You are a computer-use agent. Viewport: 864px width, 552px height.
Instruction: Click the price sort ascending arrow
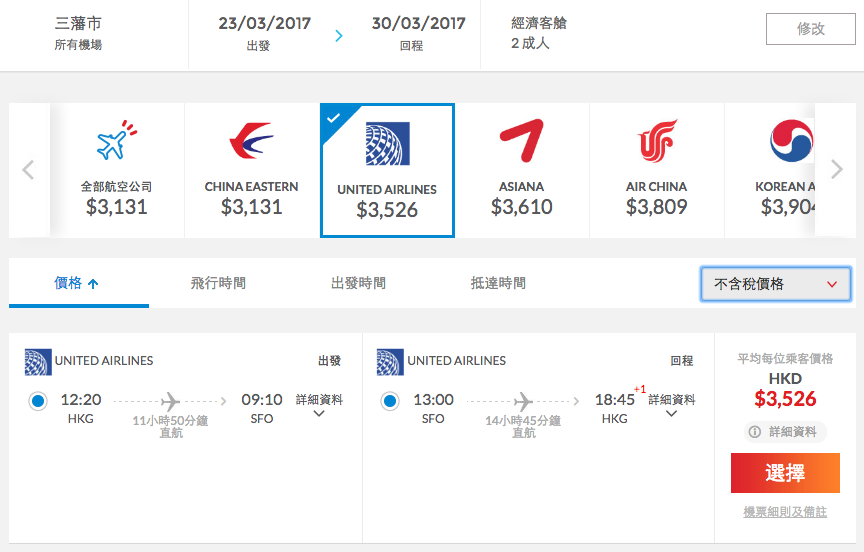[93, 284]
